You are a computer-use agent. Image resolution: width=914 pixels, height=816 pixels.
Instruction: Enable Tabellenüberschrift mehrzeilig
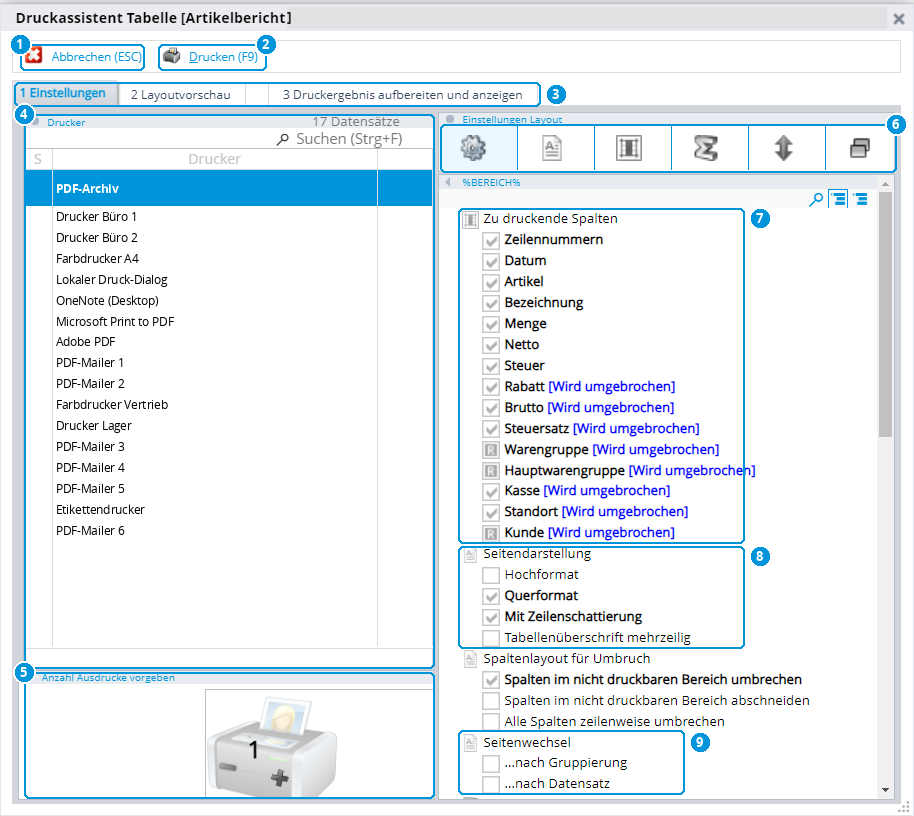(491, 638)
